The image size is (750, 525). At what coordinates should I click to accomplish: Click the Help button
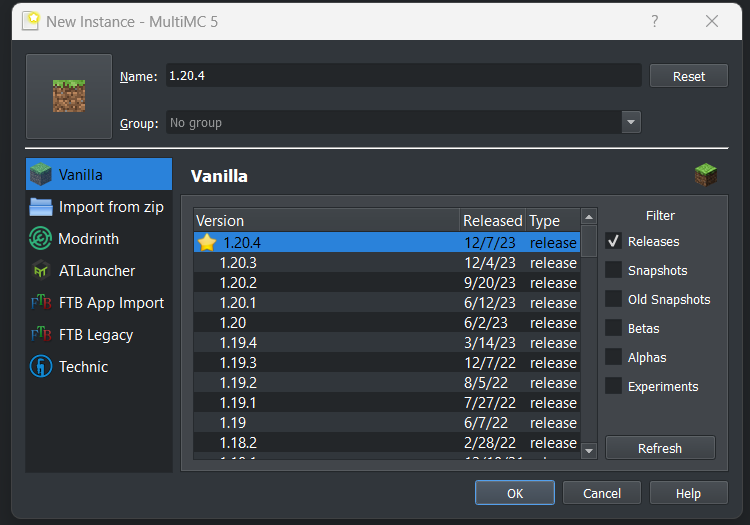tap(688, 493)
